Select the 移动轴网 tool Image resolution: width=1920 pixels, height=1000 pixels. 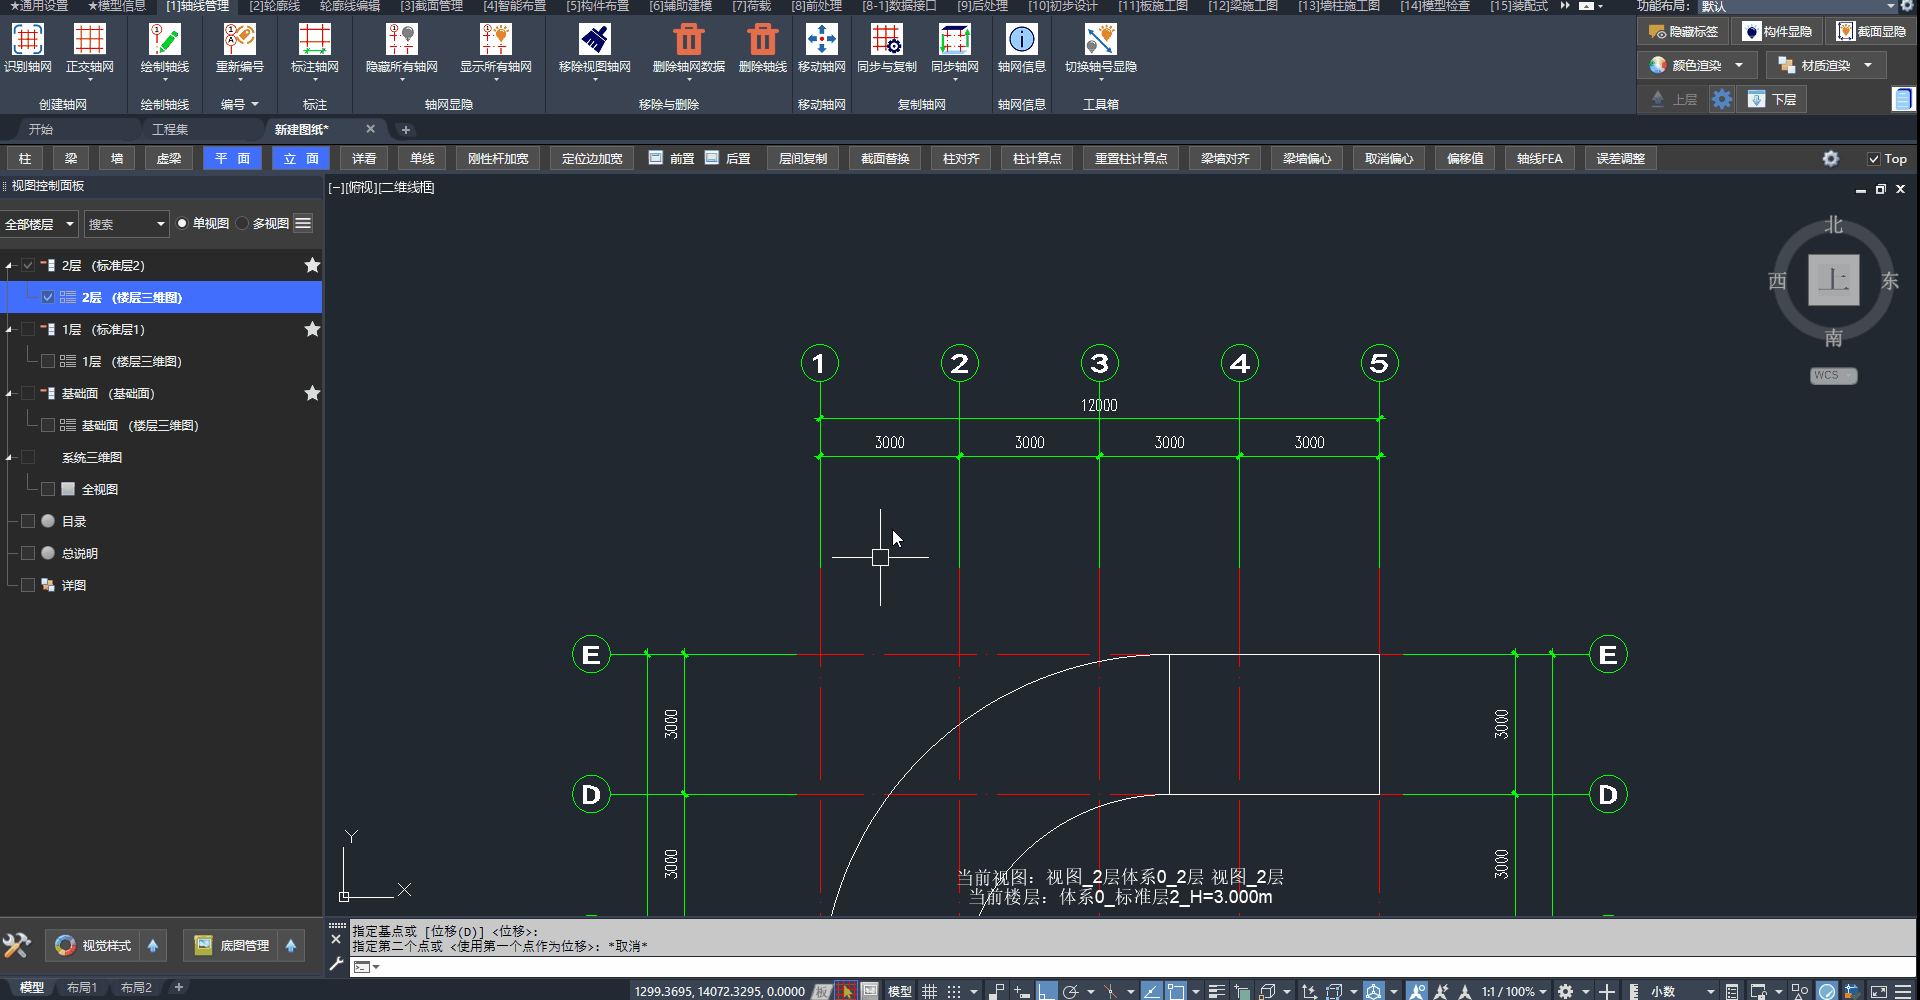coord(821,40)
